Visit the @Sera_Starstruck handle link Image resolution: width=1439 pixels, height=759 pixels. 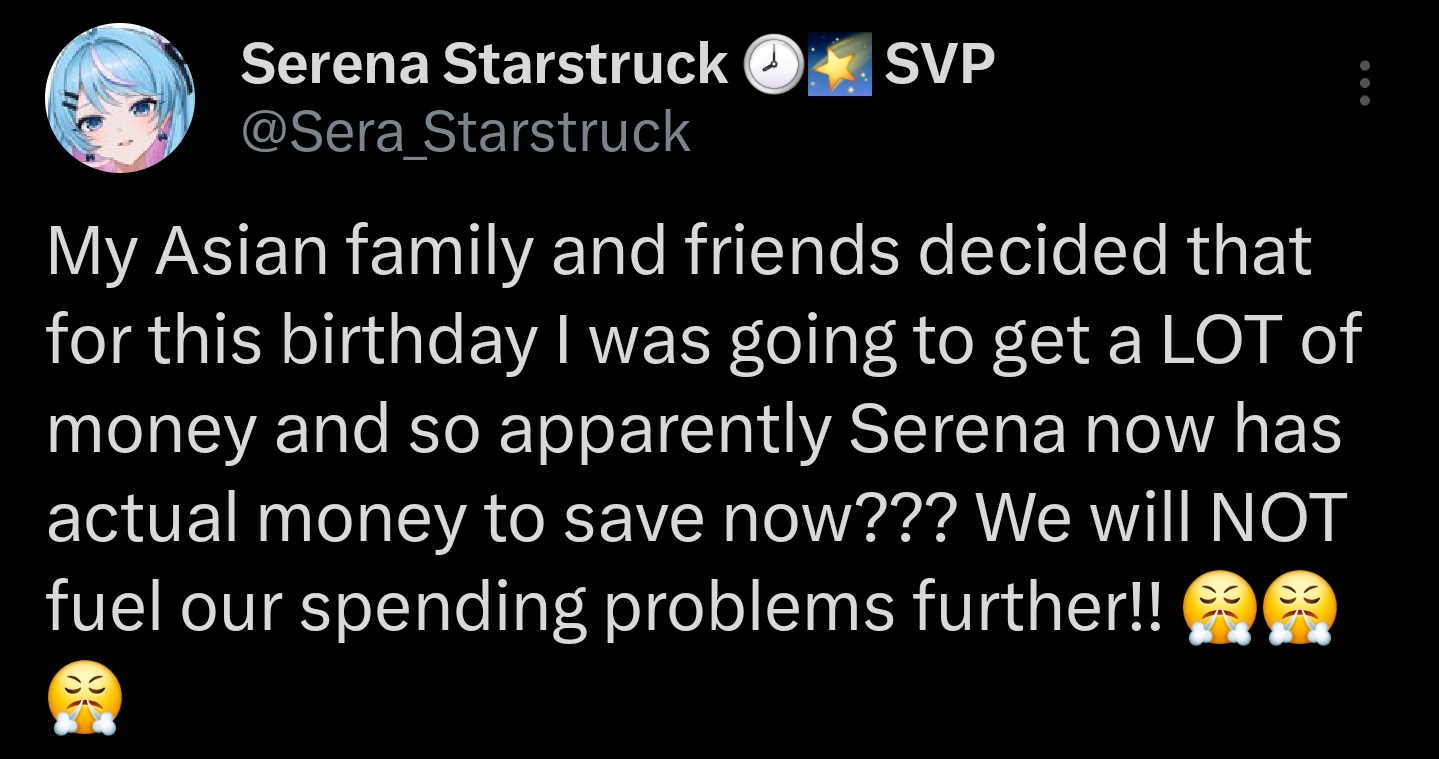[466, 132]
